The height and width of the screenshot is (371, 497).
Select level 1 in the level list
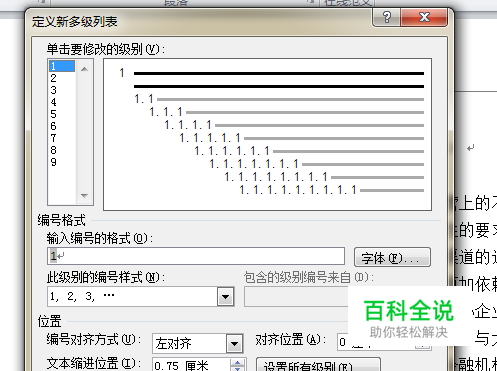click(x=62, y=66)
